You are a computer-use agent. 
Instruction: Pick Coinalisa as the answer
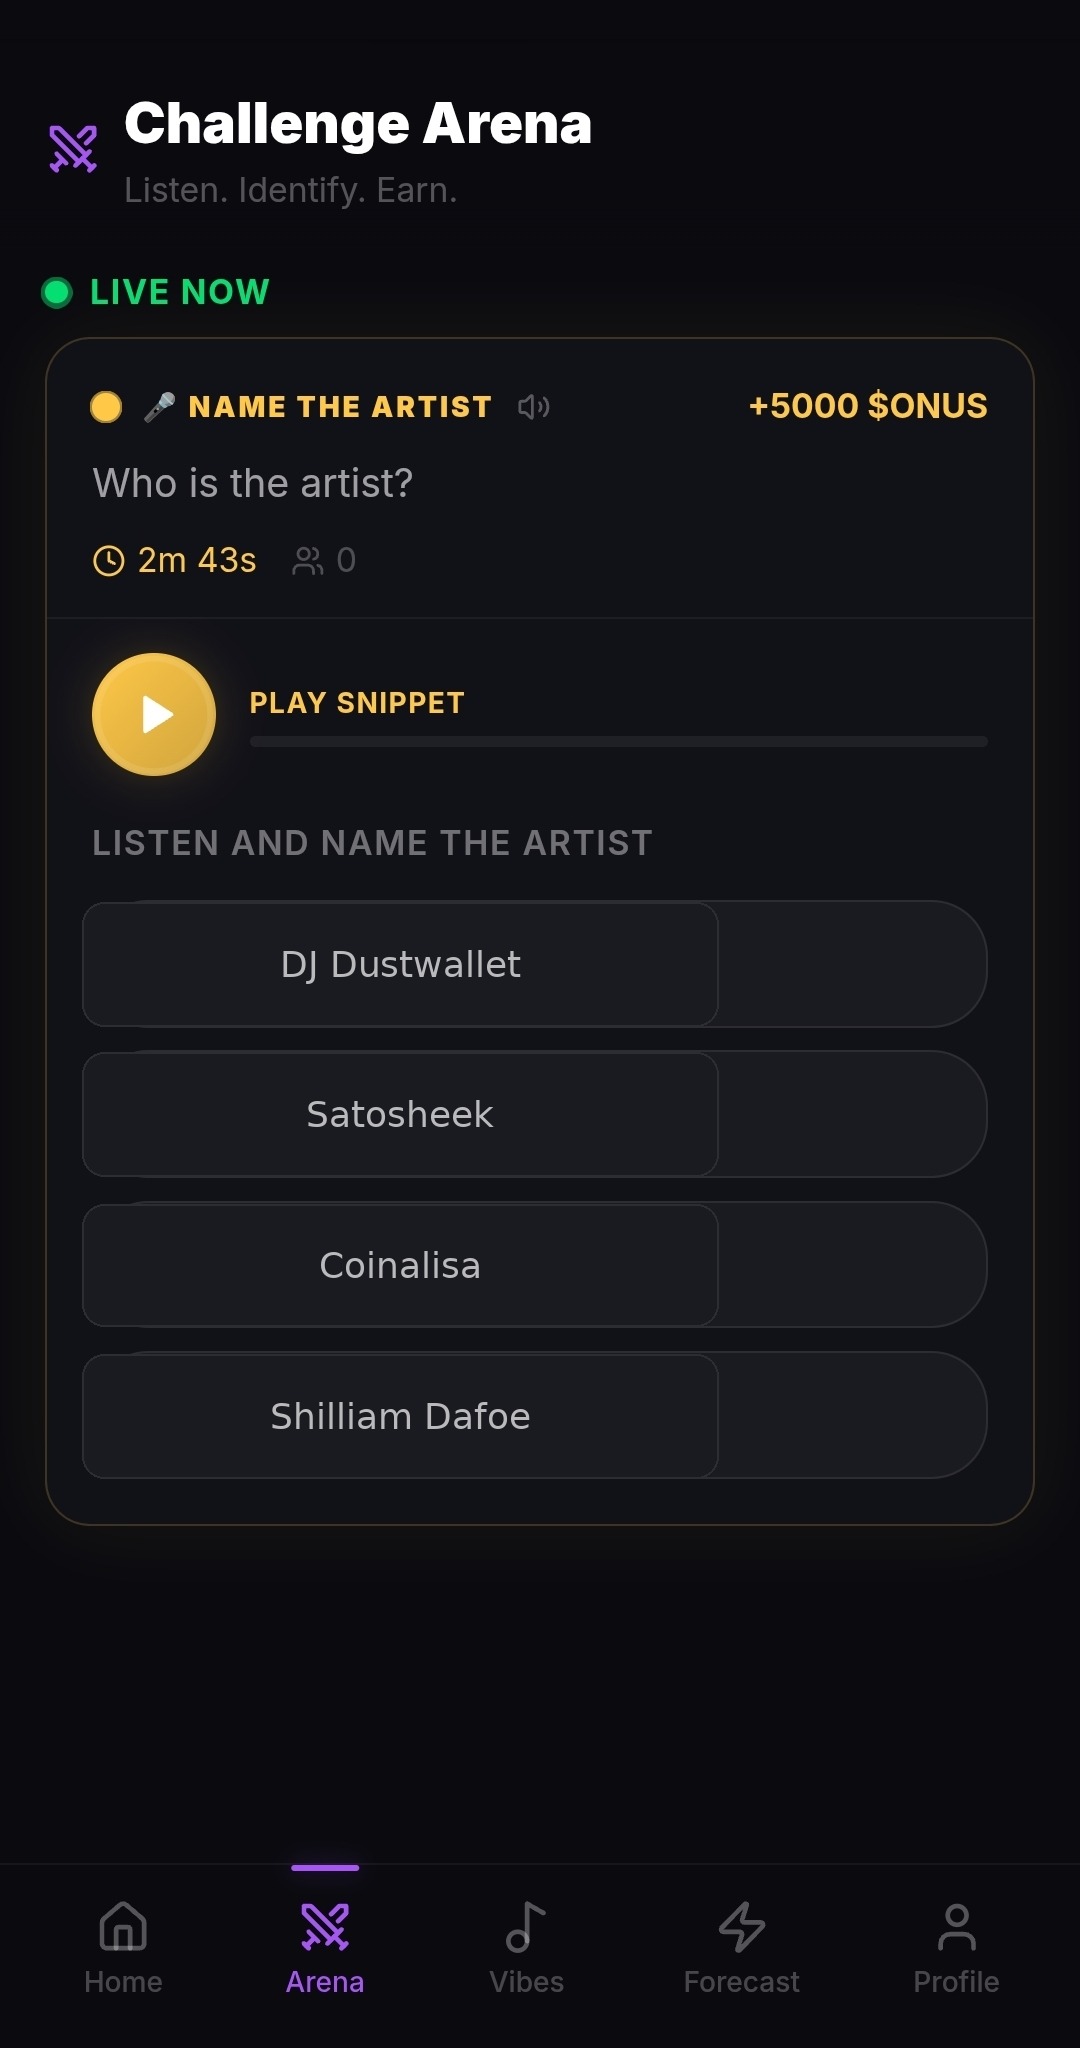400,1265
